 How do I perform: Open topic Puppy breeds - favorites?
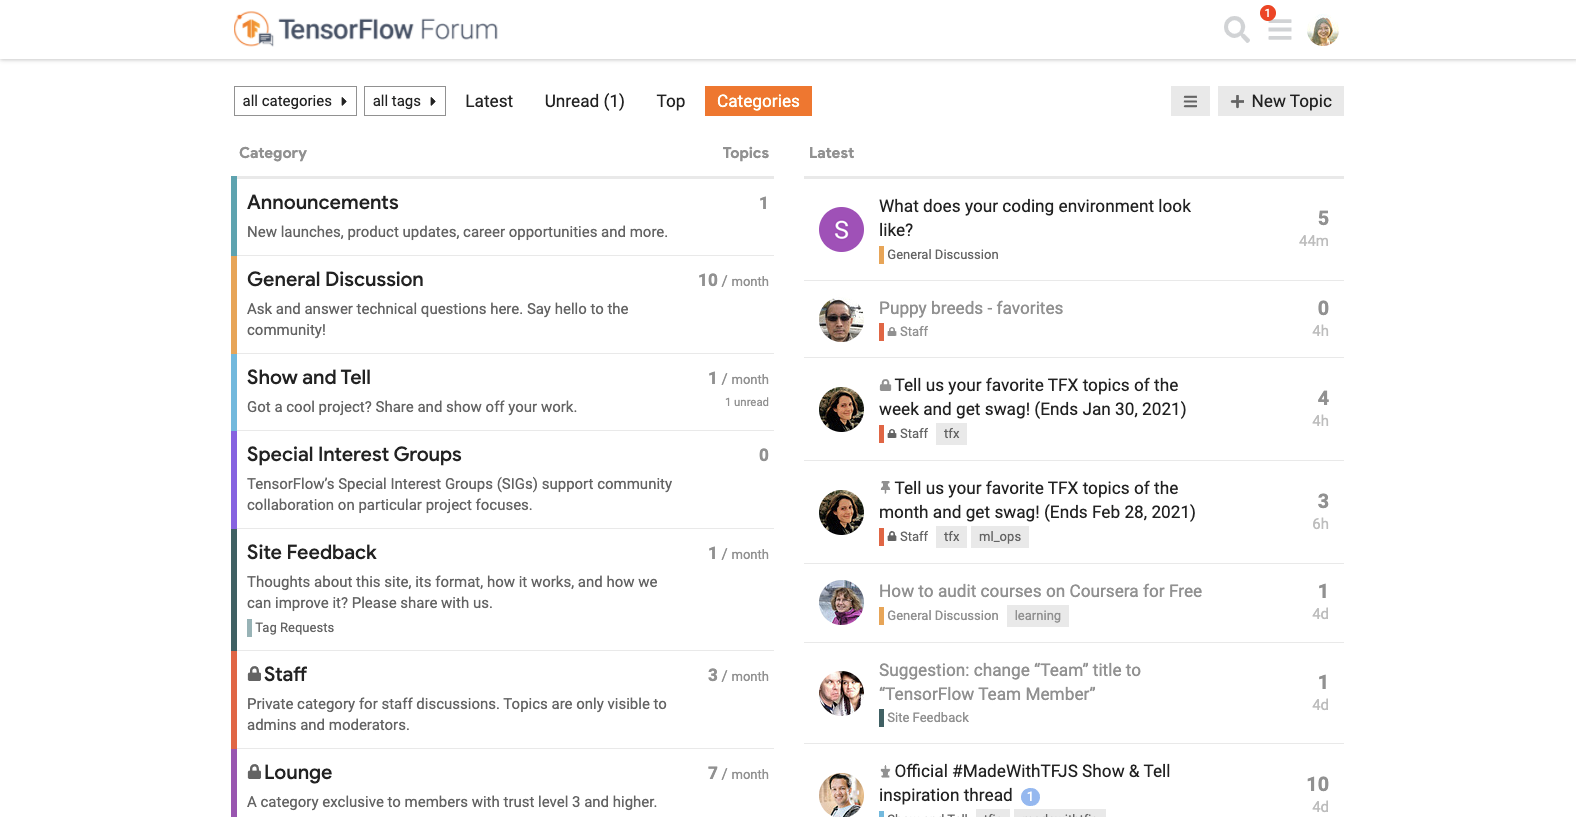[971, 308]
